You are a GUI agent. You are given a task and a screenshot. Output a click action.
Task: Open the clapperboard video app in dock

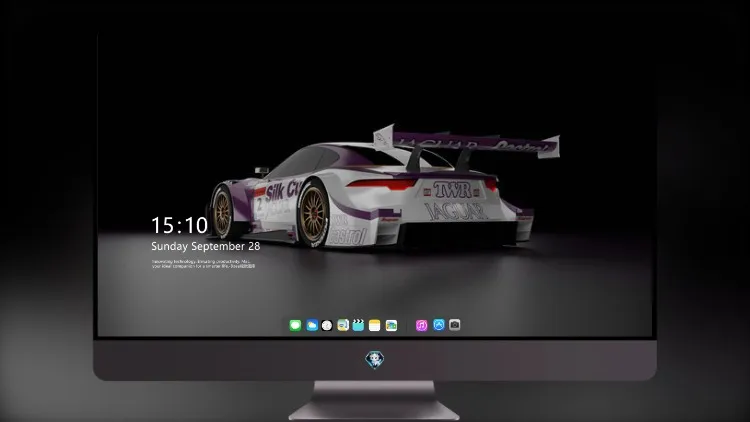[x=358, y=325]
